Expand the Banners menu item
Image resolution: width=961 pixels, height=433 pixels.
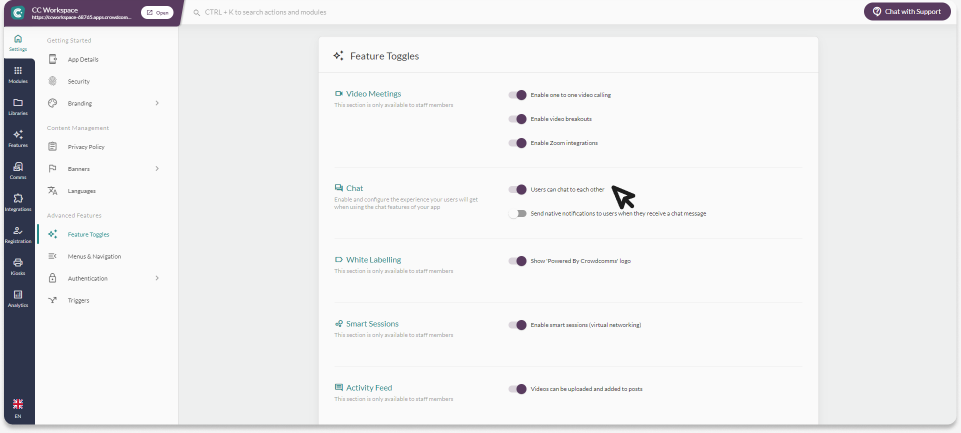(x=157, y=169)
